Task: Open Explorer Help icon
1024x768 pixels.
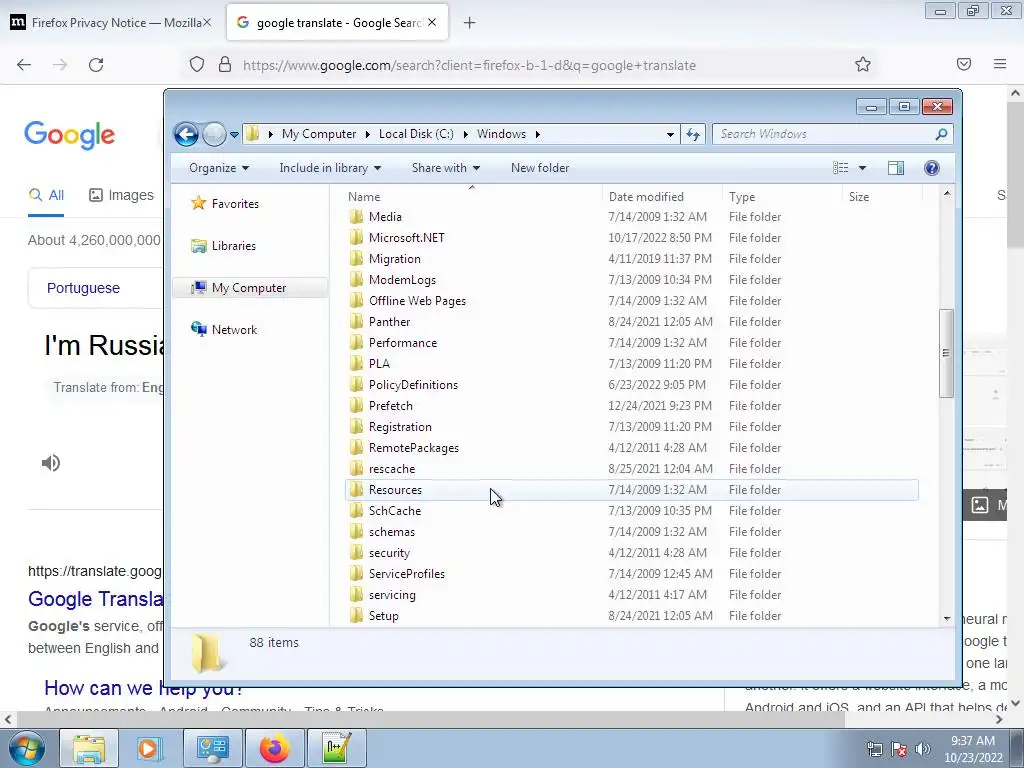Action: click(932, 168)
